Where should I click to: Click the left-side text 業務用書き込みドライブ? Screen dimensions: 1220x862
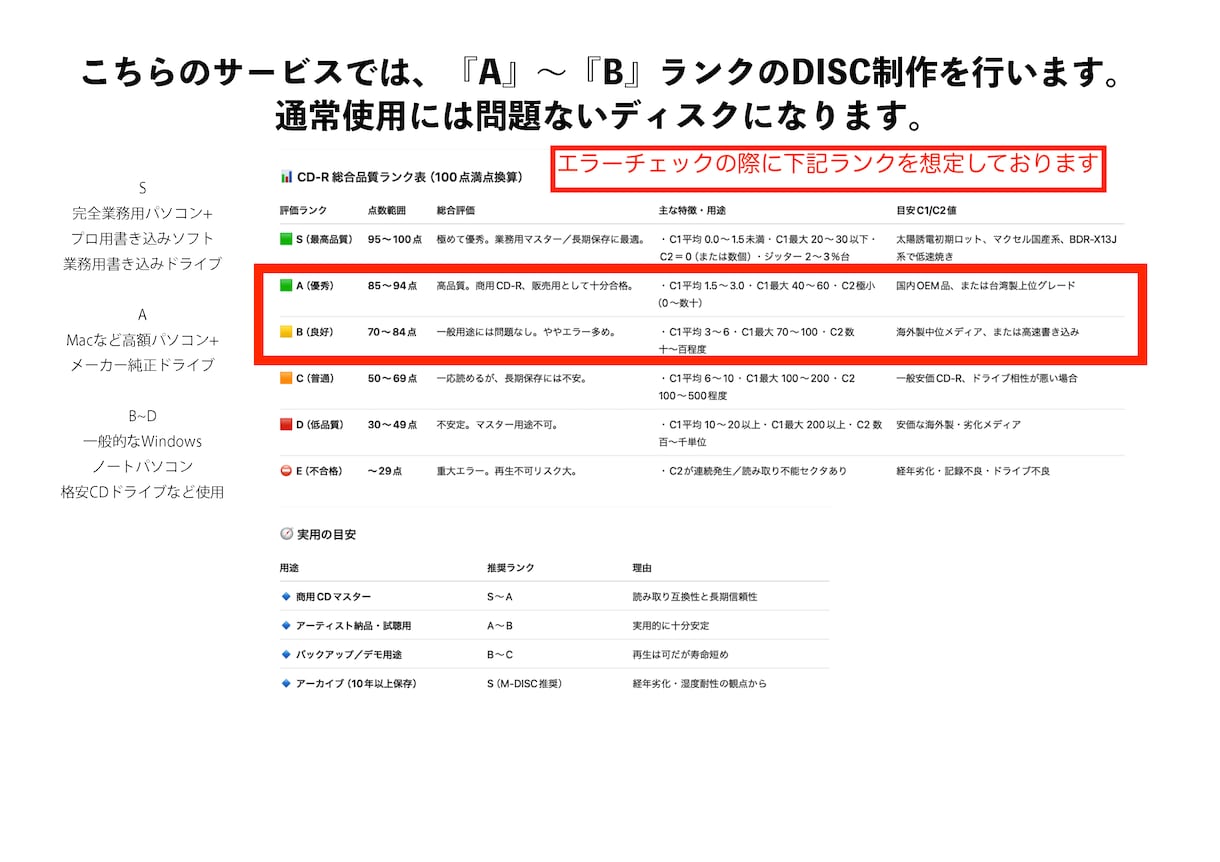[142, 264]
